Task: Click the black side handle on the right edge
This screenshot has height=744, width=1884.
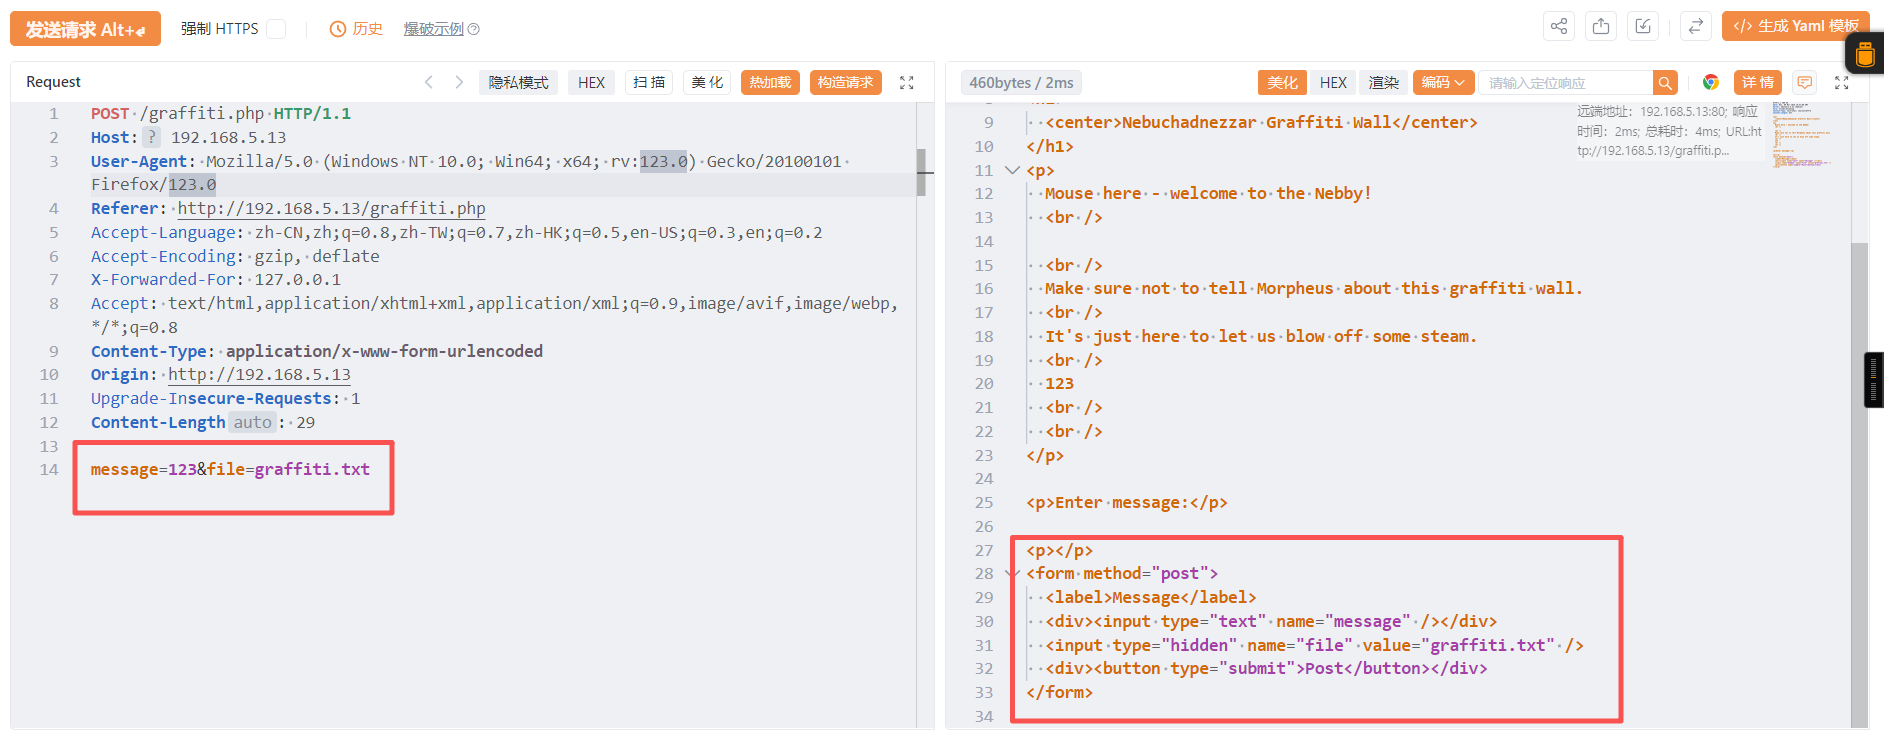Action: (1874, 380)
